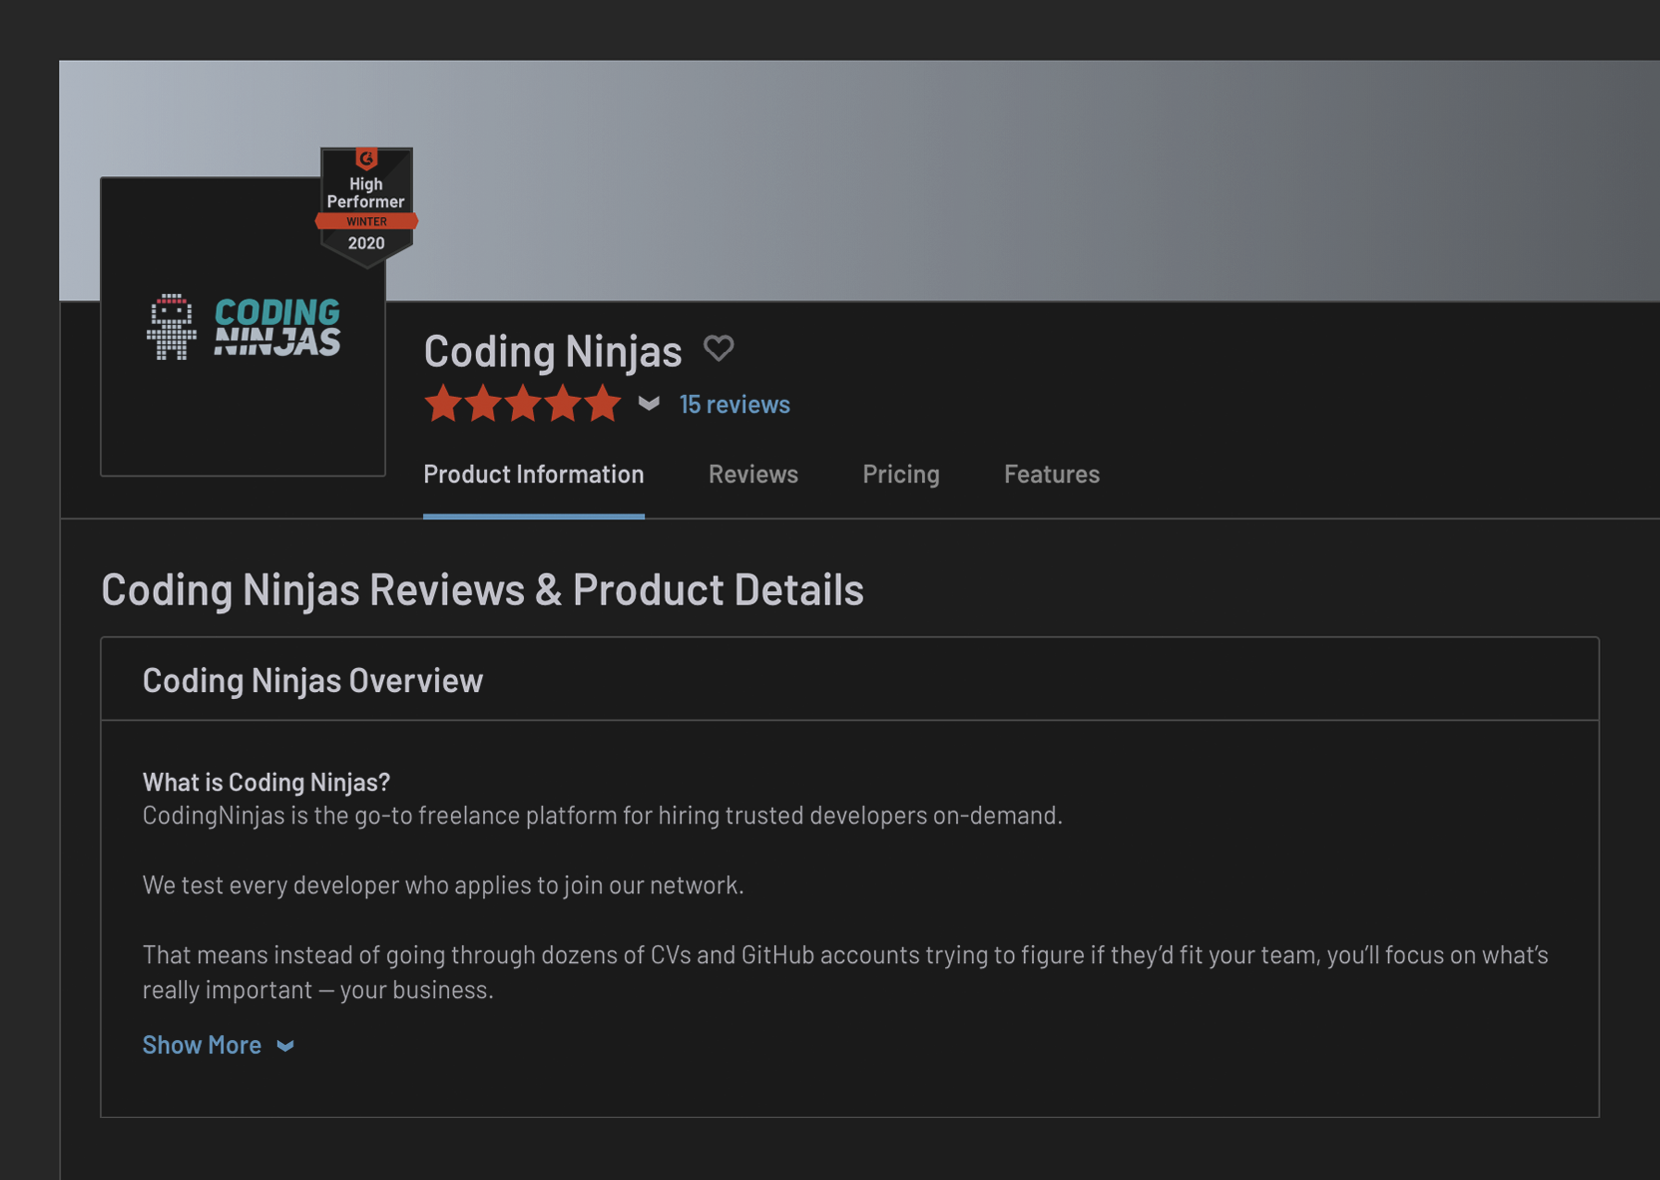Click 'We test every developer' sentence

(443, 885)
